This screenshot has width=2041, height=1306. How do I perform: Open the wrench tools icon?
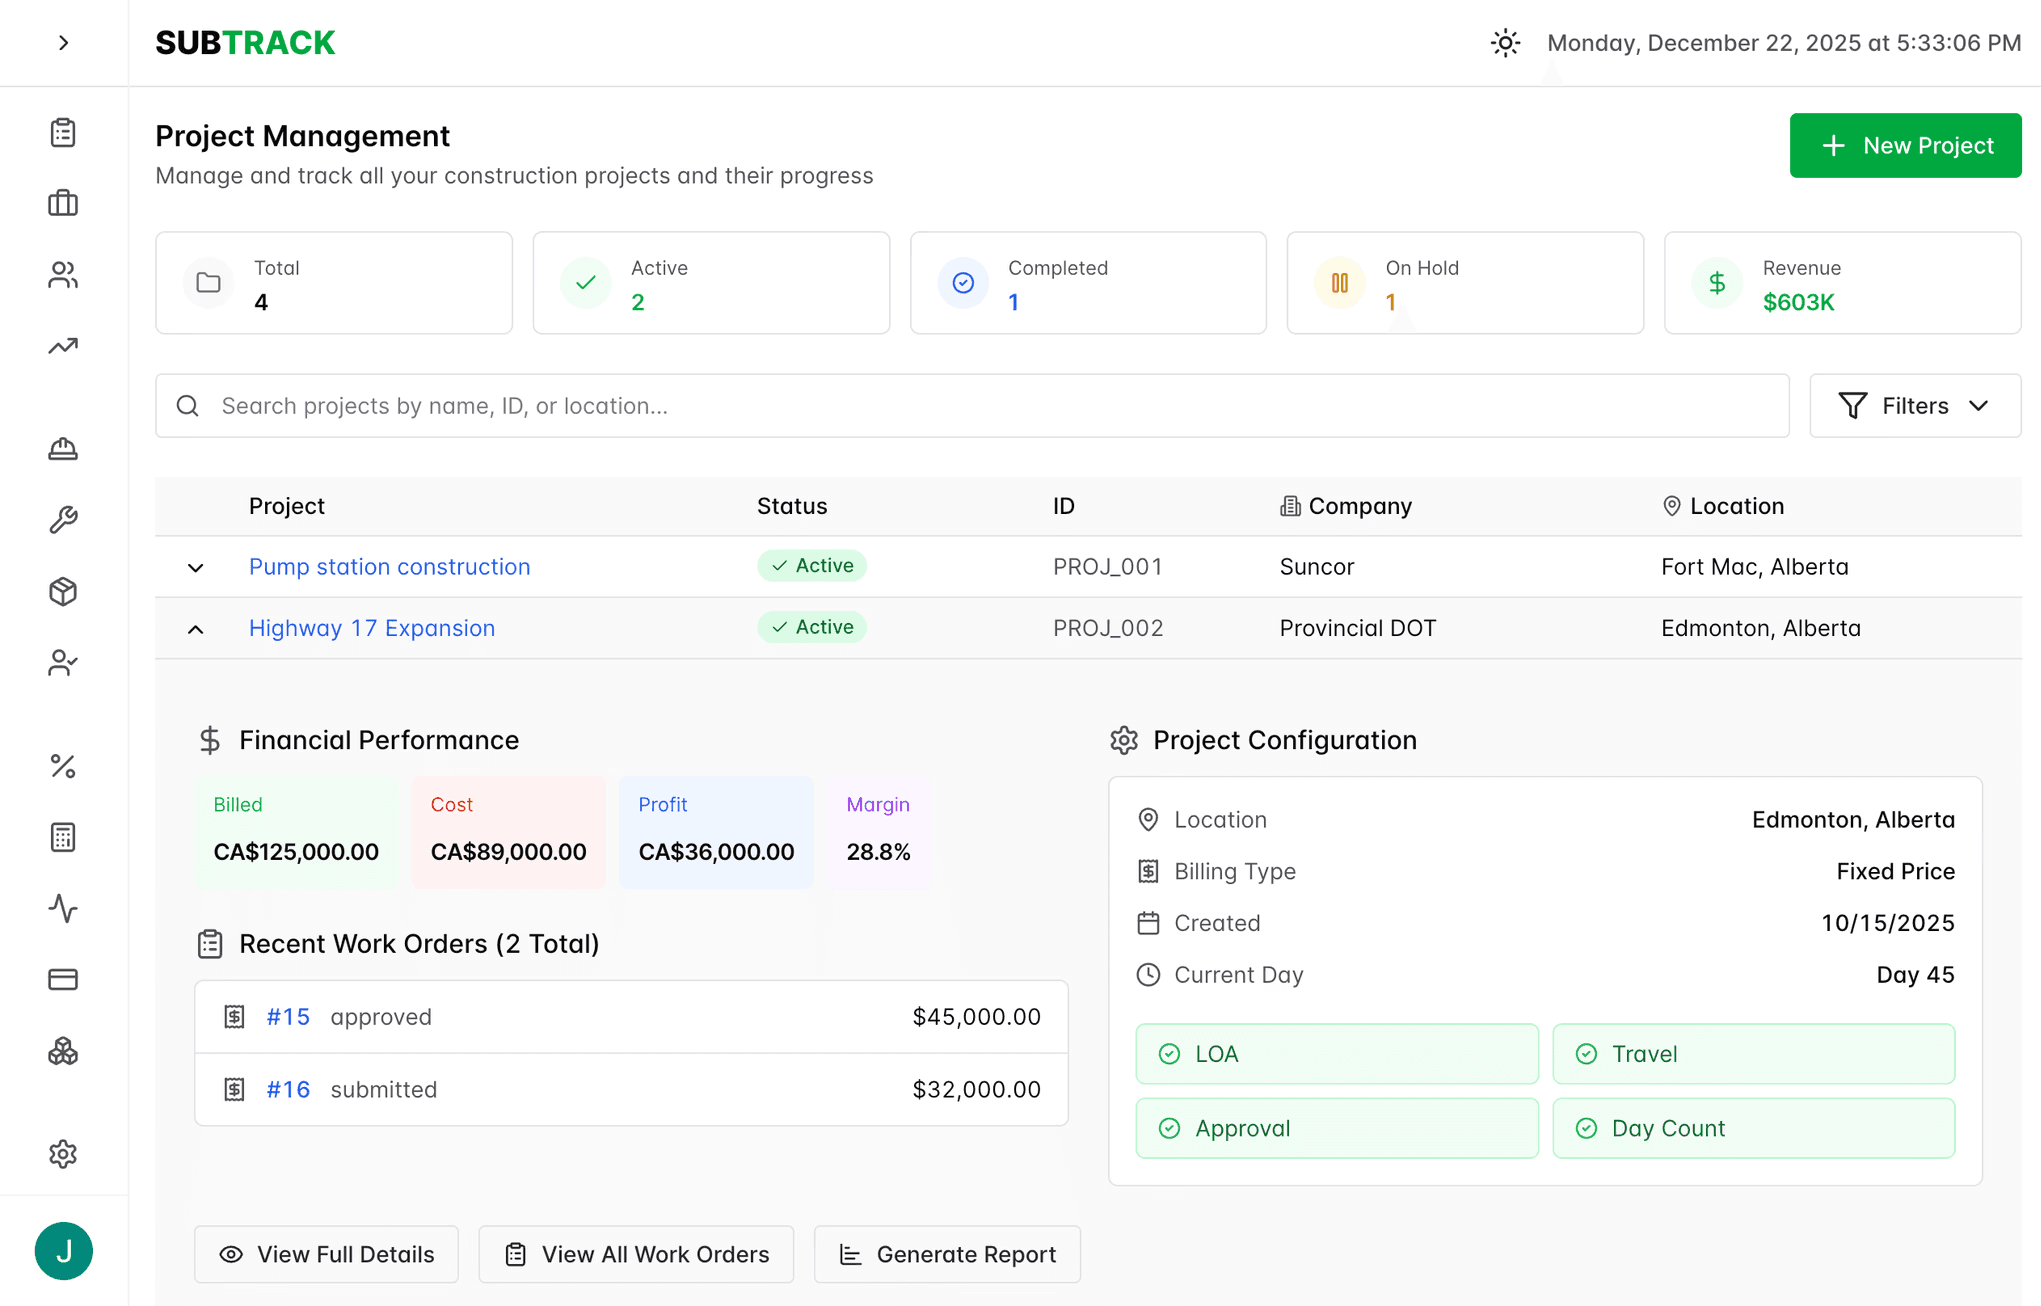[63, 519]
